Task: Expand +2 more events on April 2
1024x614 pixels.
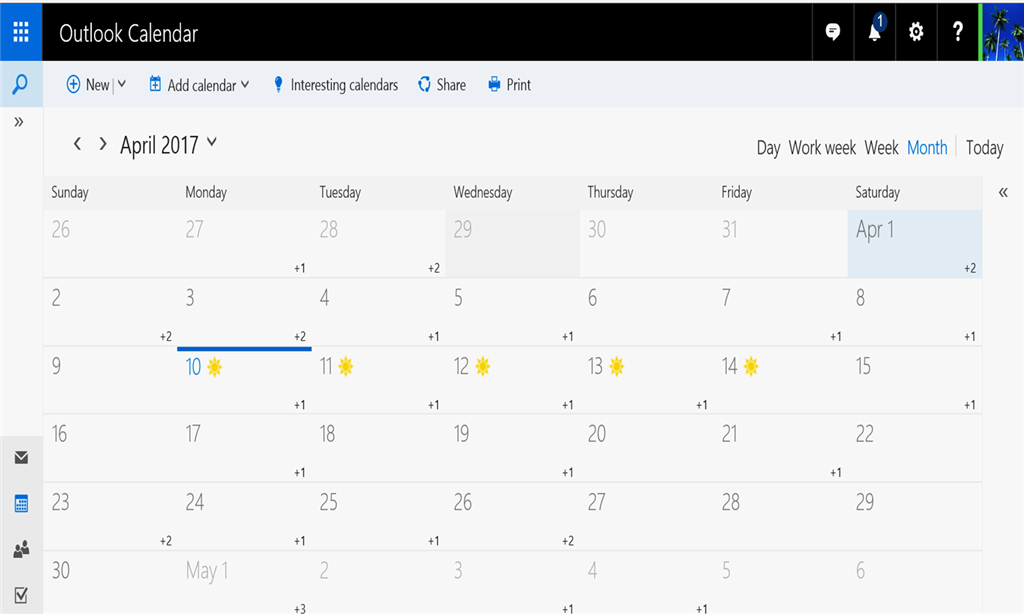Action: coord(166,336)
